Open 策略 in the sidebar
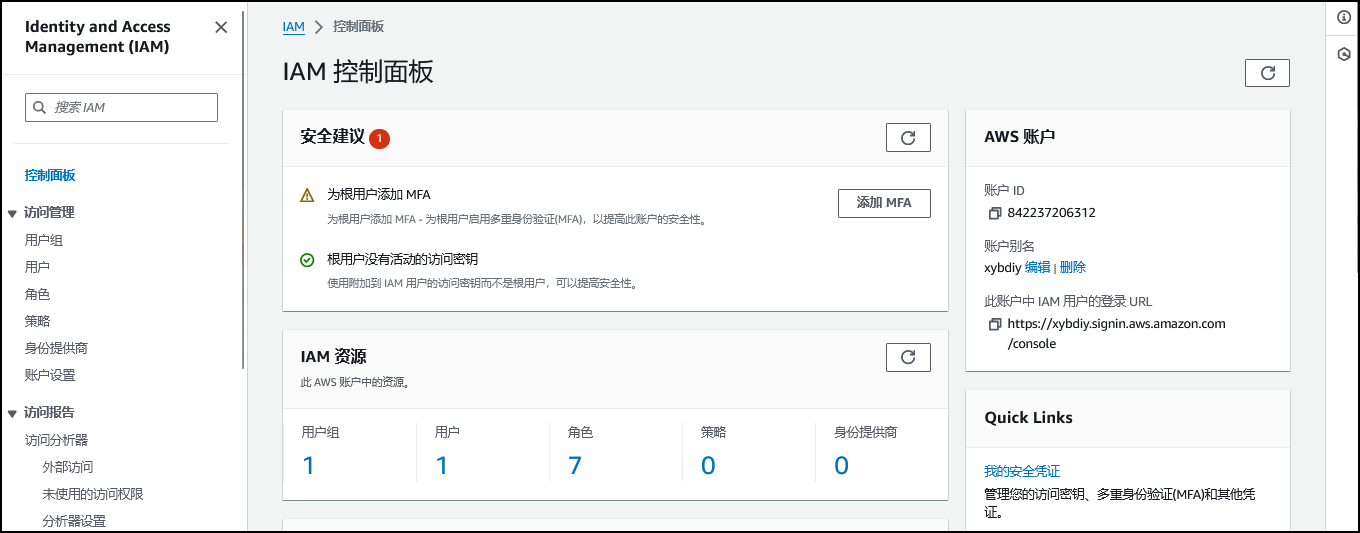1360x533 pixels. [37, 321]
